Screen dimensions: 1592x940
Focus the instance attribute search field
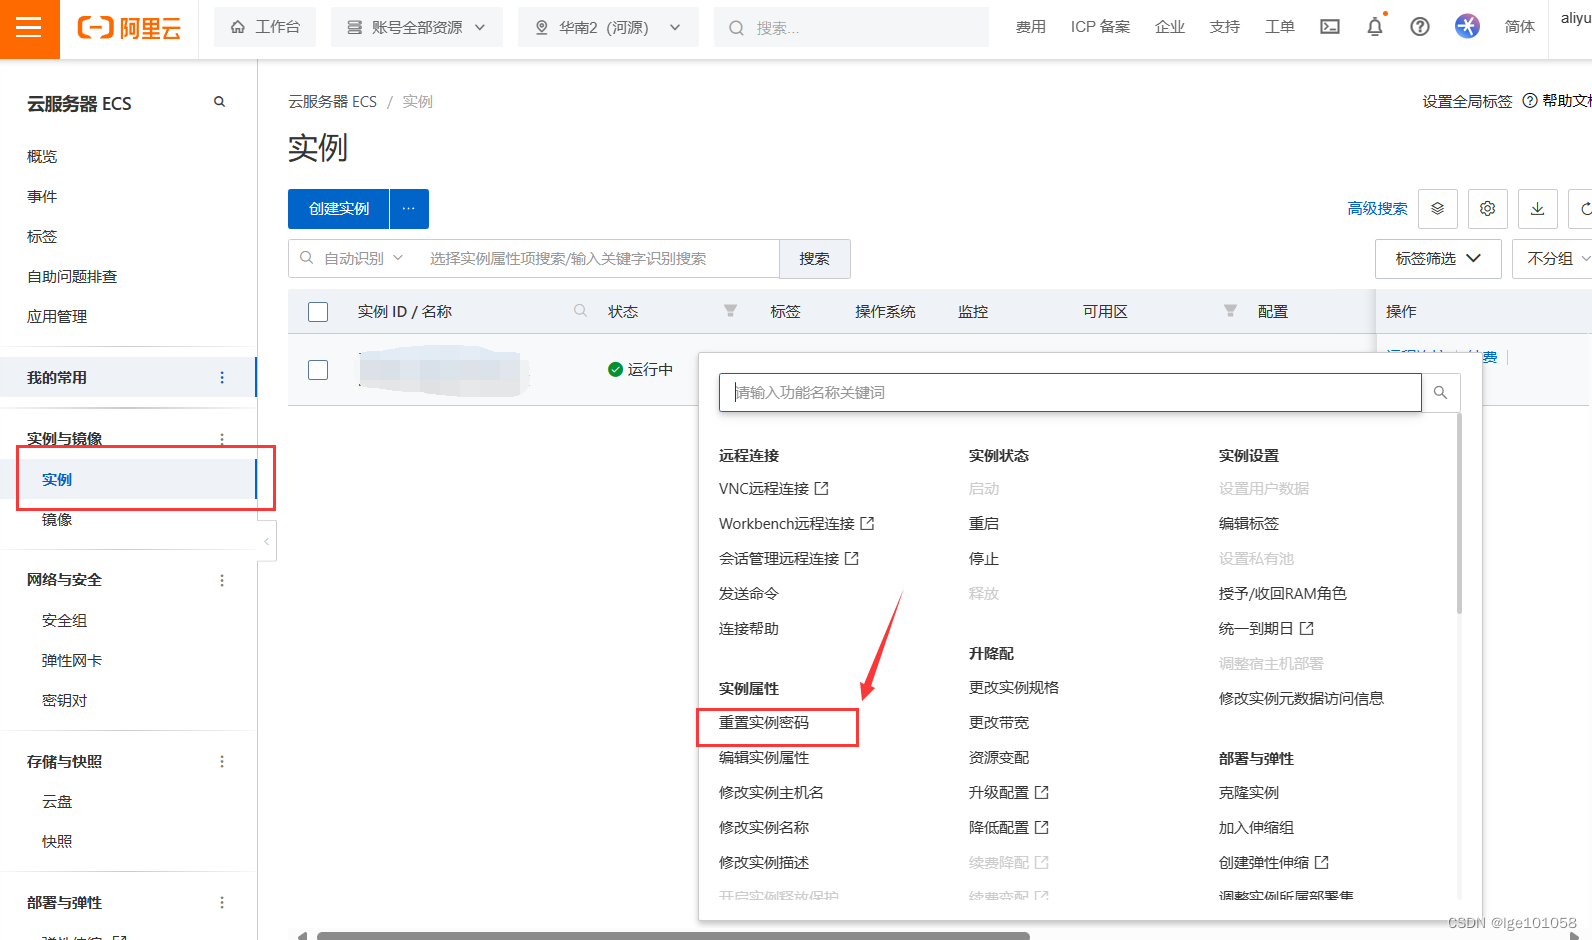600,258
